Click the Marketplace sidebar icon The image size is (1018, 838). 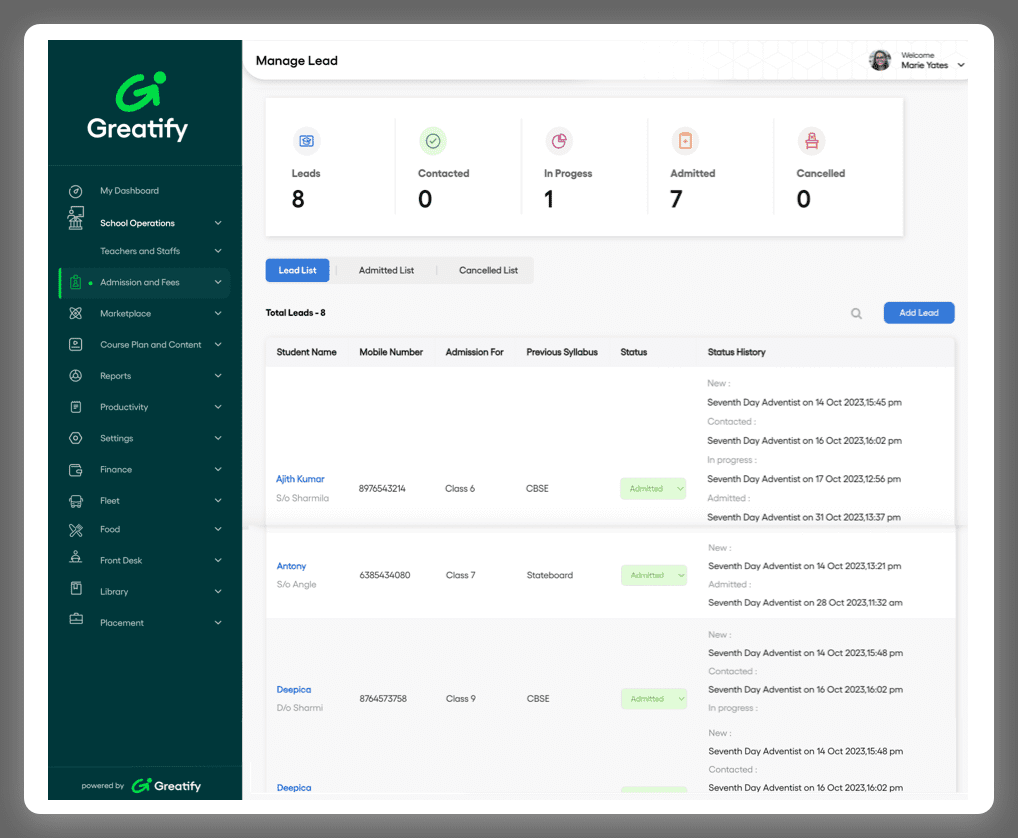(75, 314)
